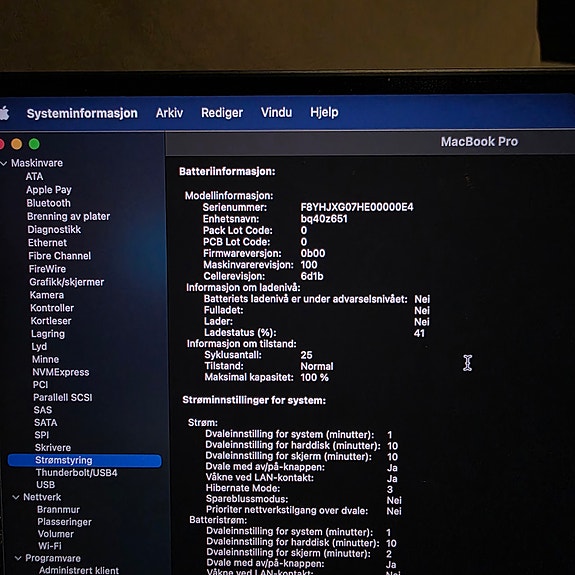The image size is (575, 575).
Task: Click the yellow minimize window button
Action: tap(17, 144)
